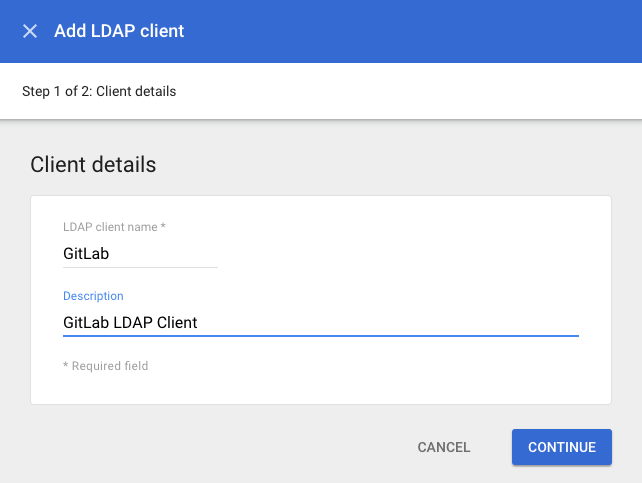The height and width of the screenshot is (483, 642).
Task: Click the asterisk in the name label
Action: pos(163,227)
